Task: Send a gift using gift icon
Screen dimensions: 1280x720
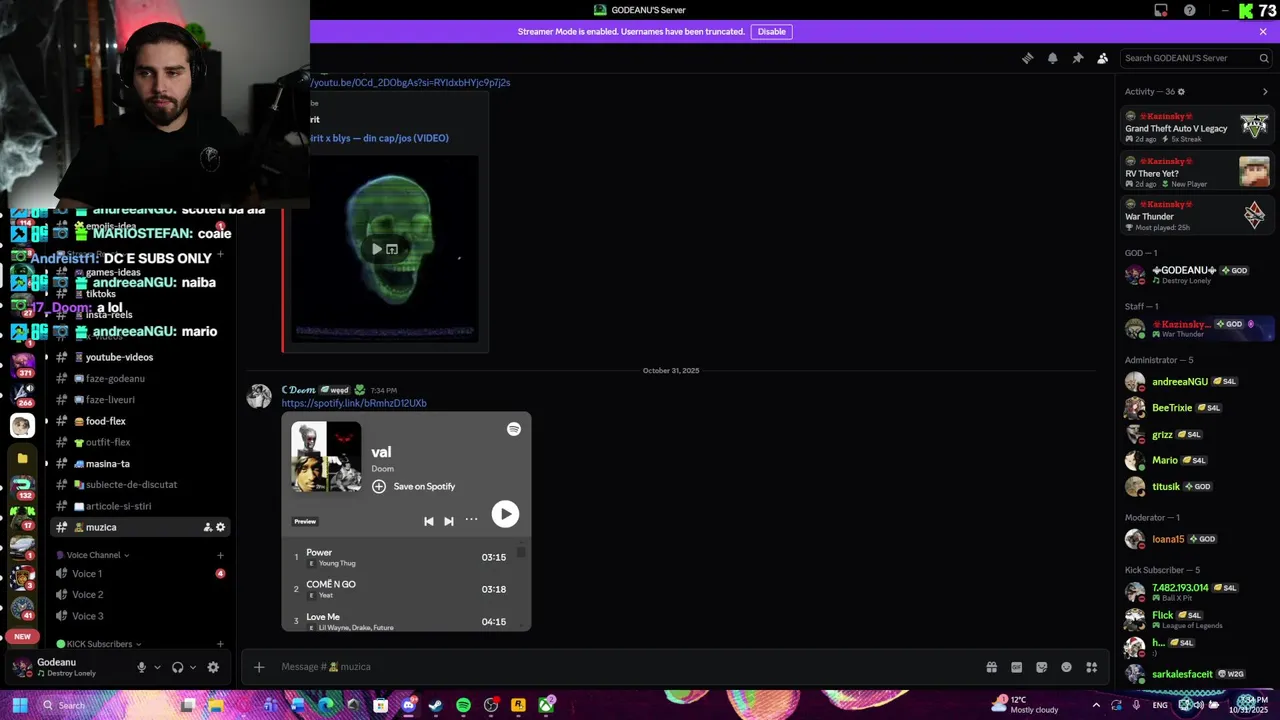Action: point(991,667)
